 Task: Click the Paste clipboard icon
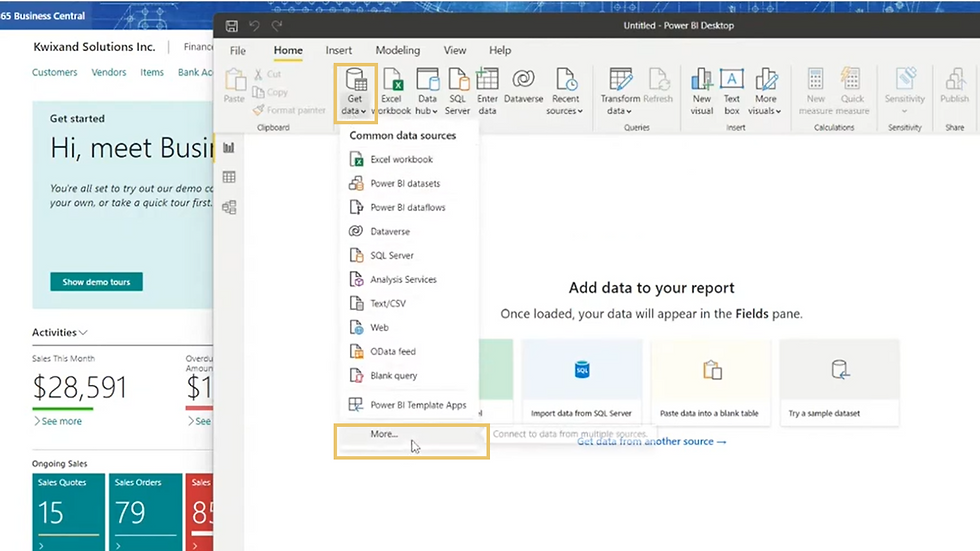click(234, 86)
